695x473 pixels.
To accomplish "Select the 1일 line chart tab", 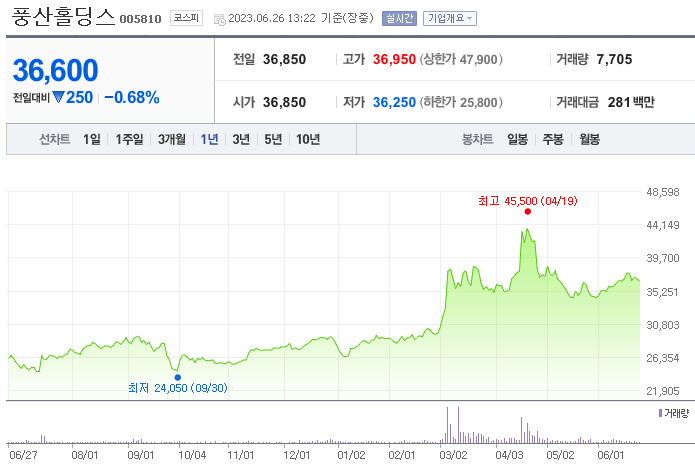I will 92,140.
